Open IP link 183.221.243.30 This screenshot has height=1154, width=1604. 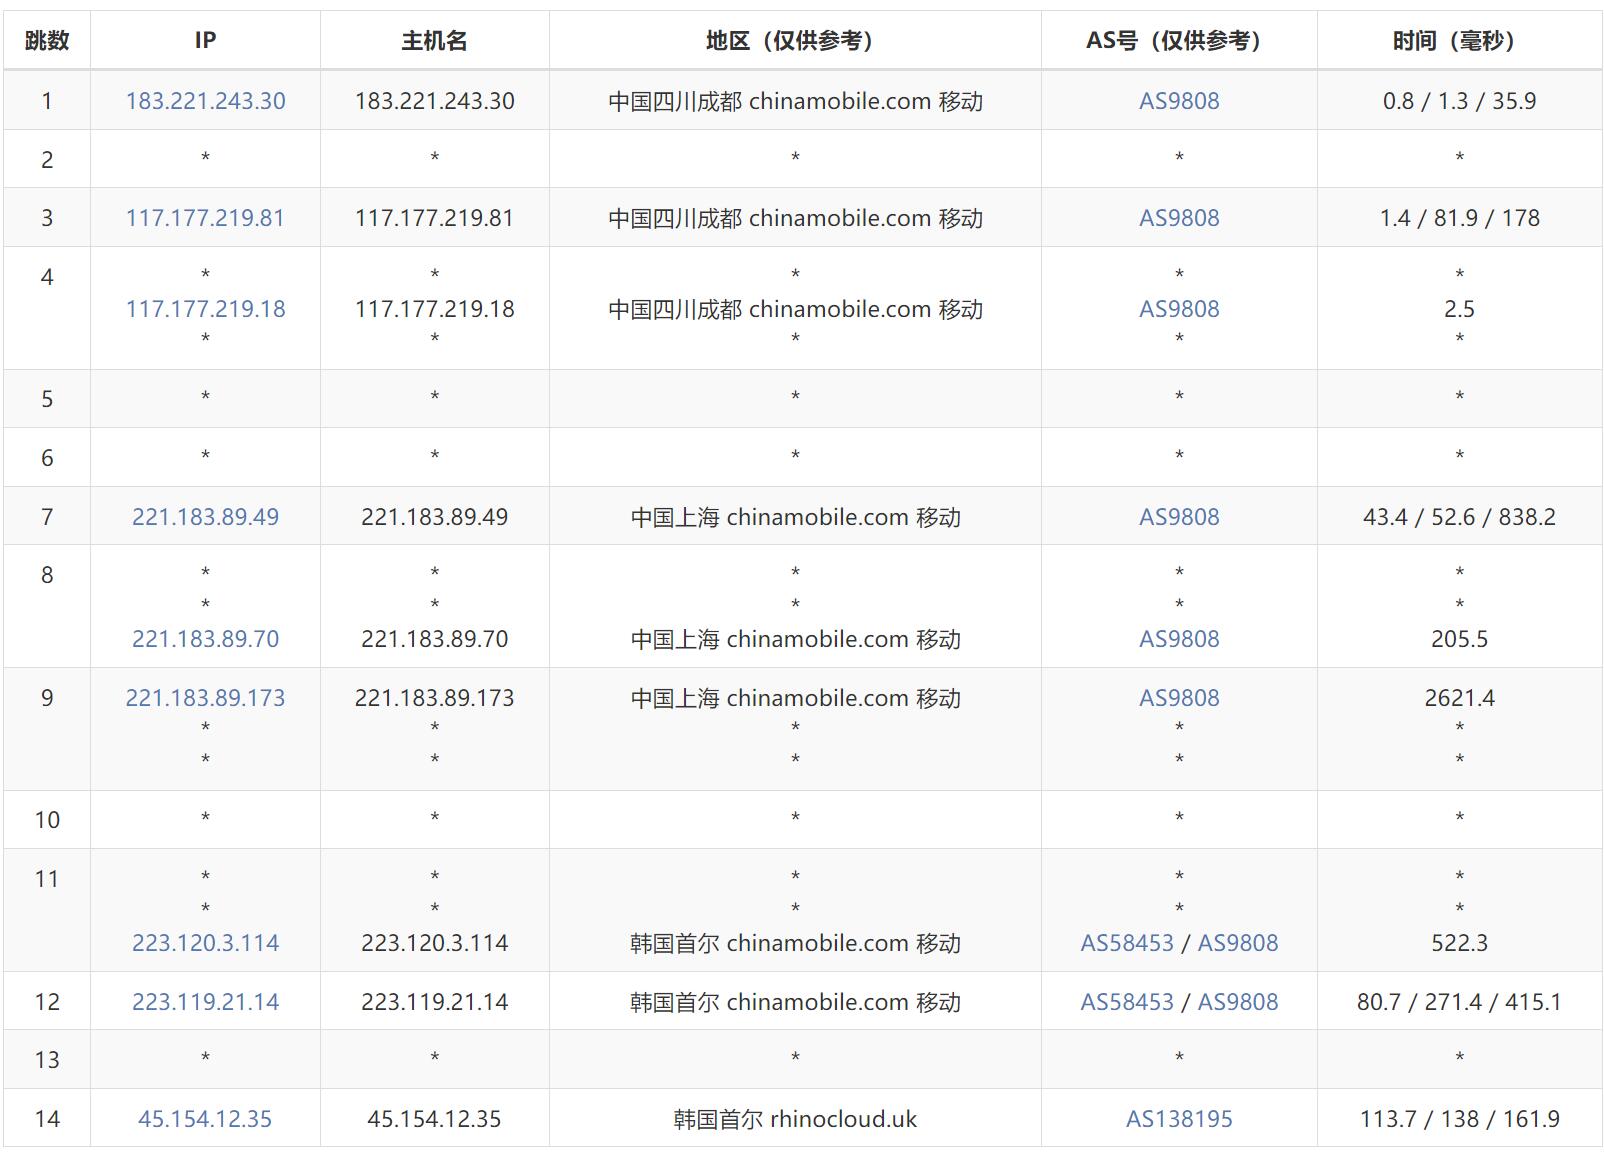point(205,101)
